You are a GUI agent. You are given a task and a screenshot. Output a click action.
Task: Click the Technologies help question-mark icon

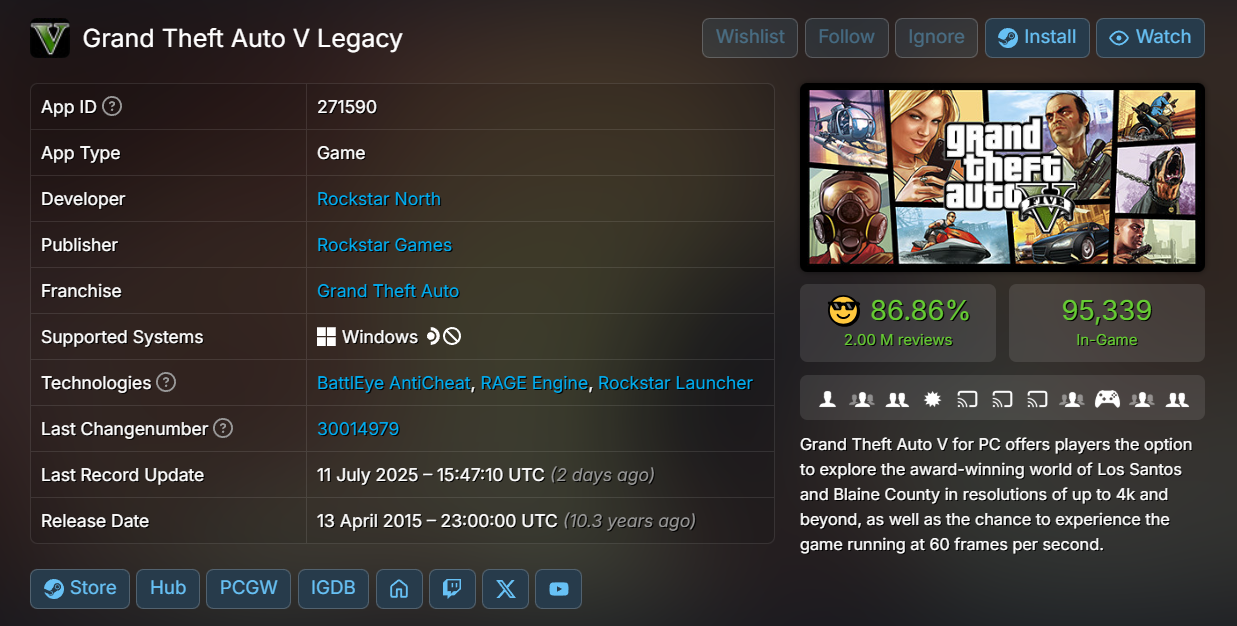[x=166, y=382]
